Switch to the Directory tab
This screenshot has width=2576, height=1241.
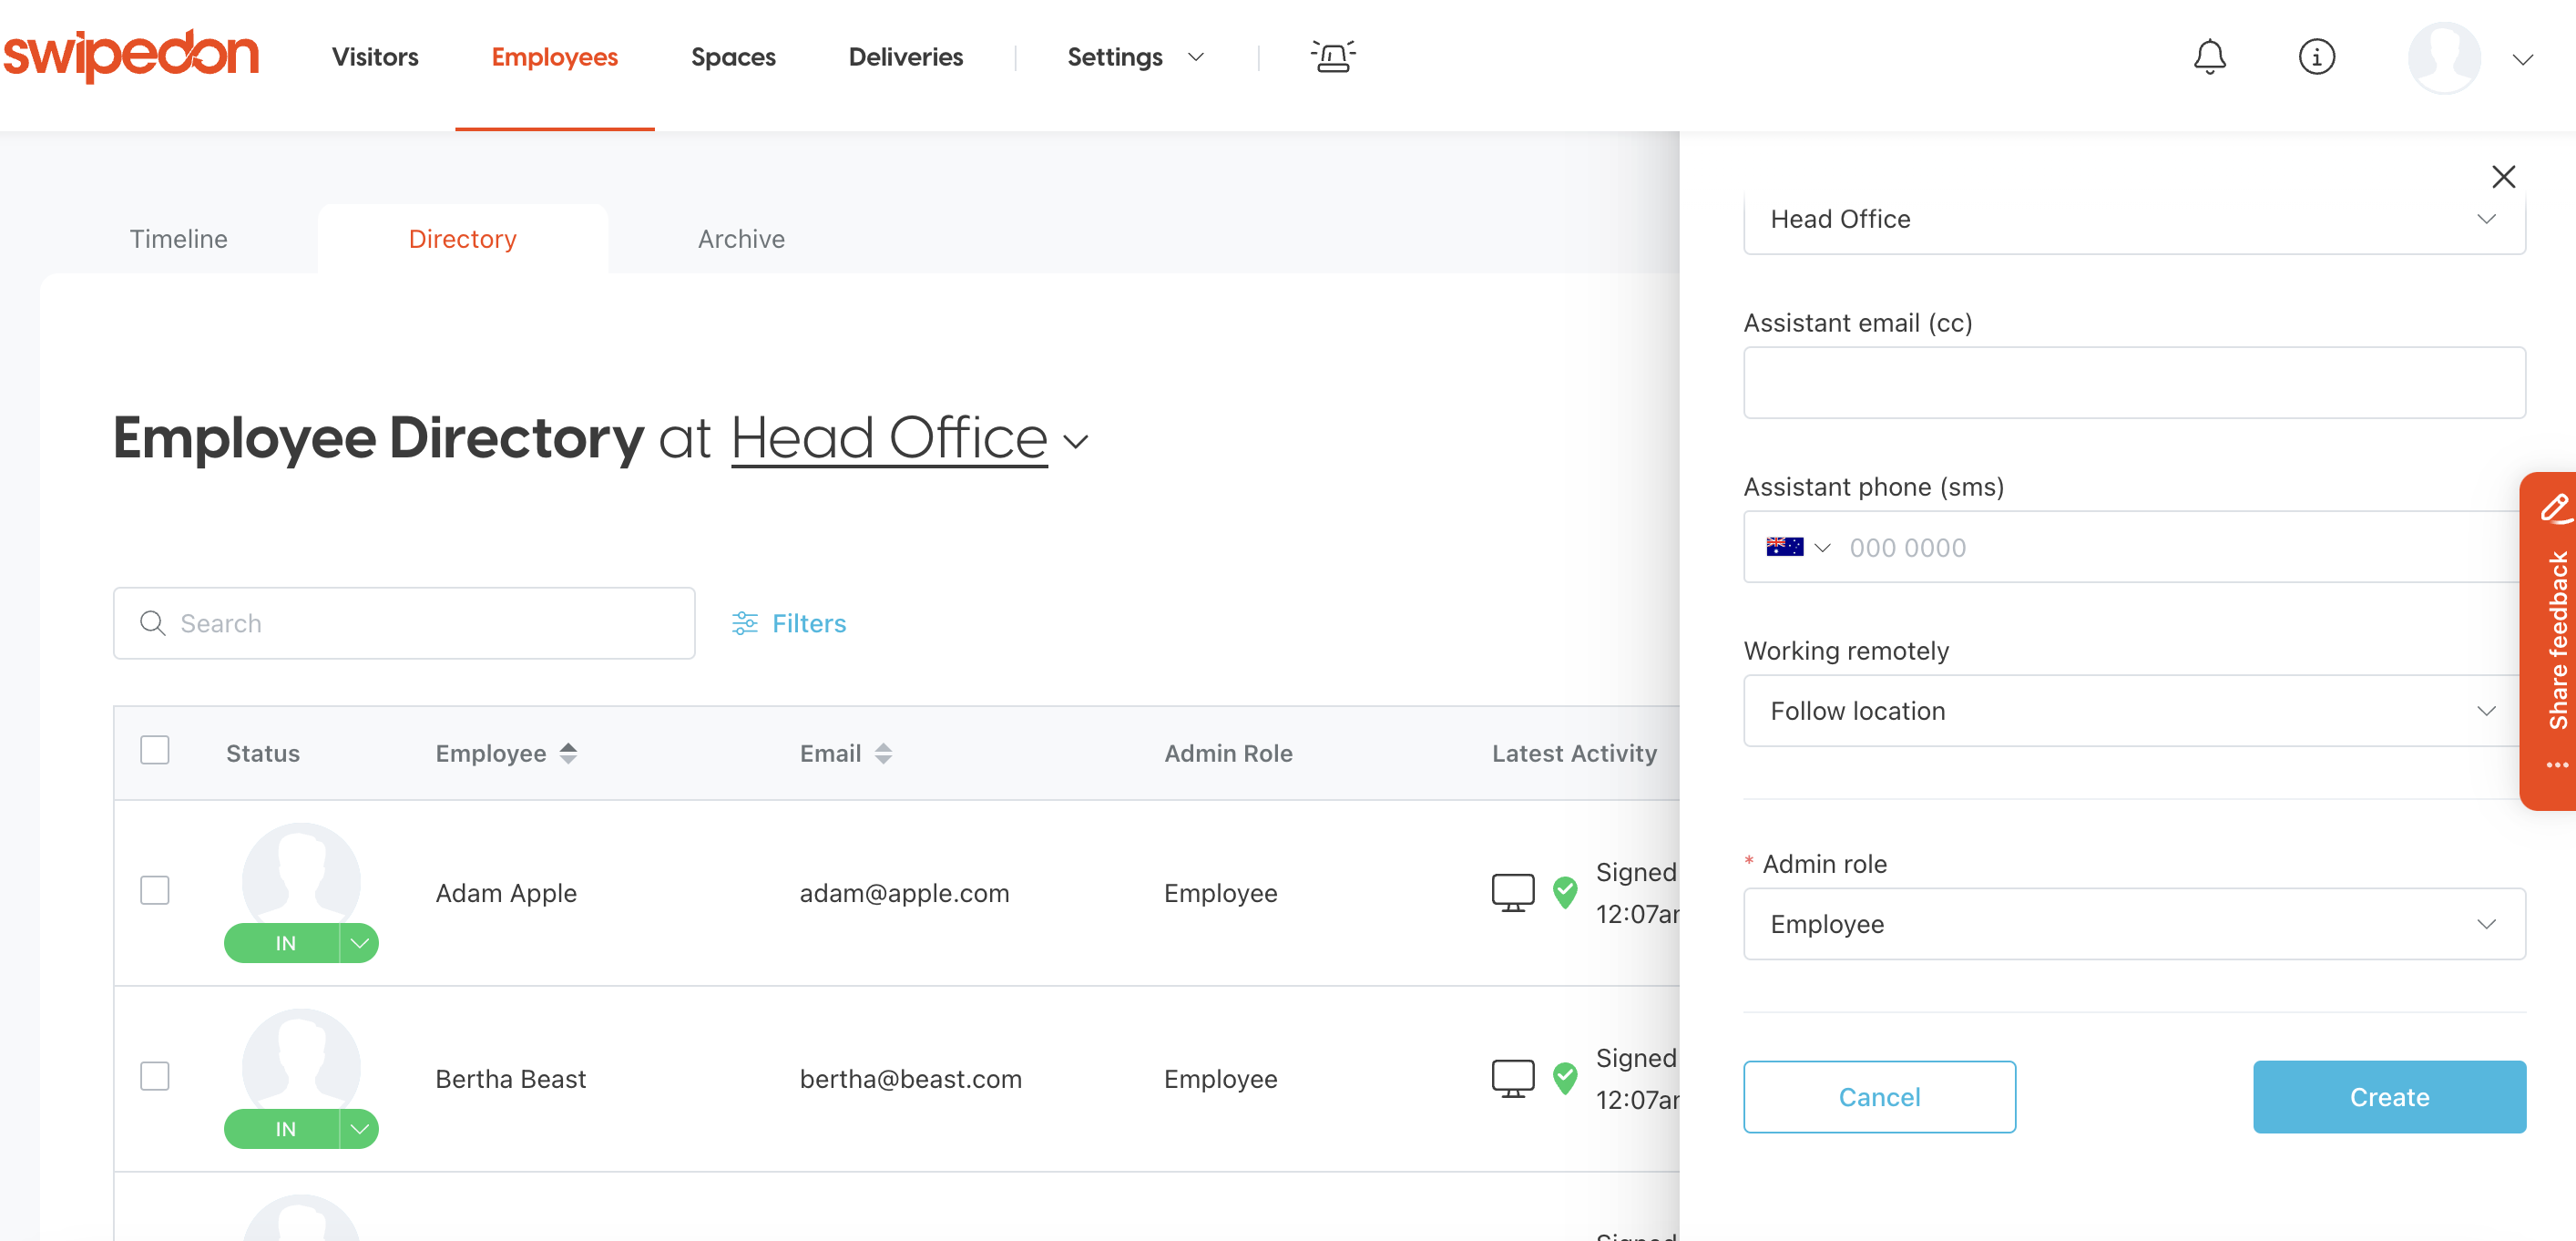coord(462,239)
